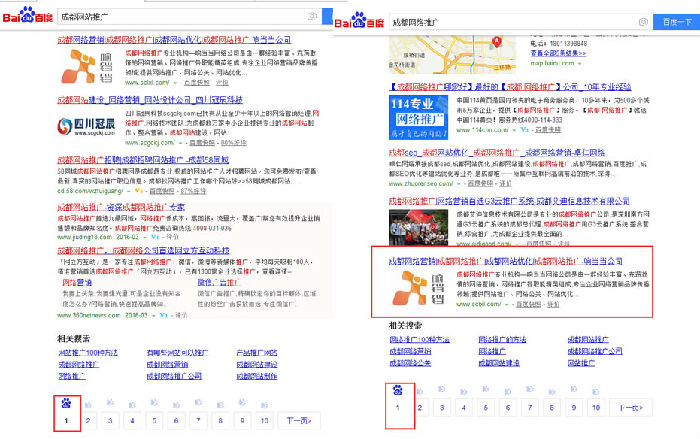Open 四川冠辰 logo thumbnail

click(86, 126)
